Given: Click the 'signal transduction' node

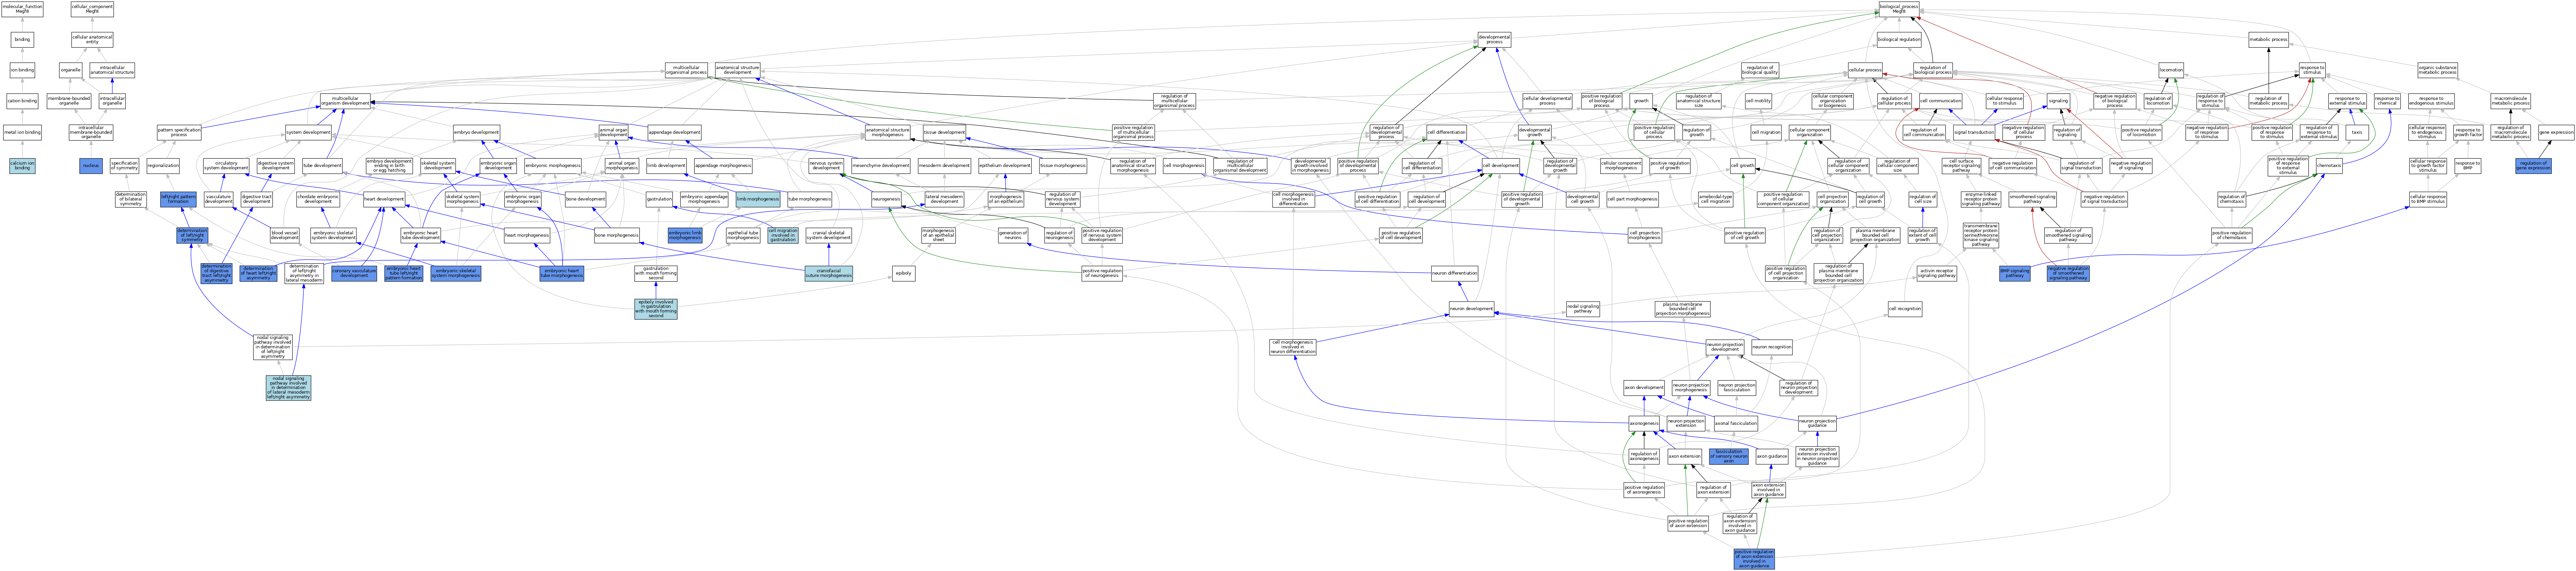Looking at the screenshot, I should point(1974,132).
